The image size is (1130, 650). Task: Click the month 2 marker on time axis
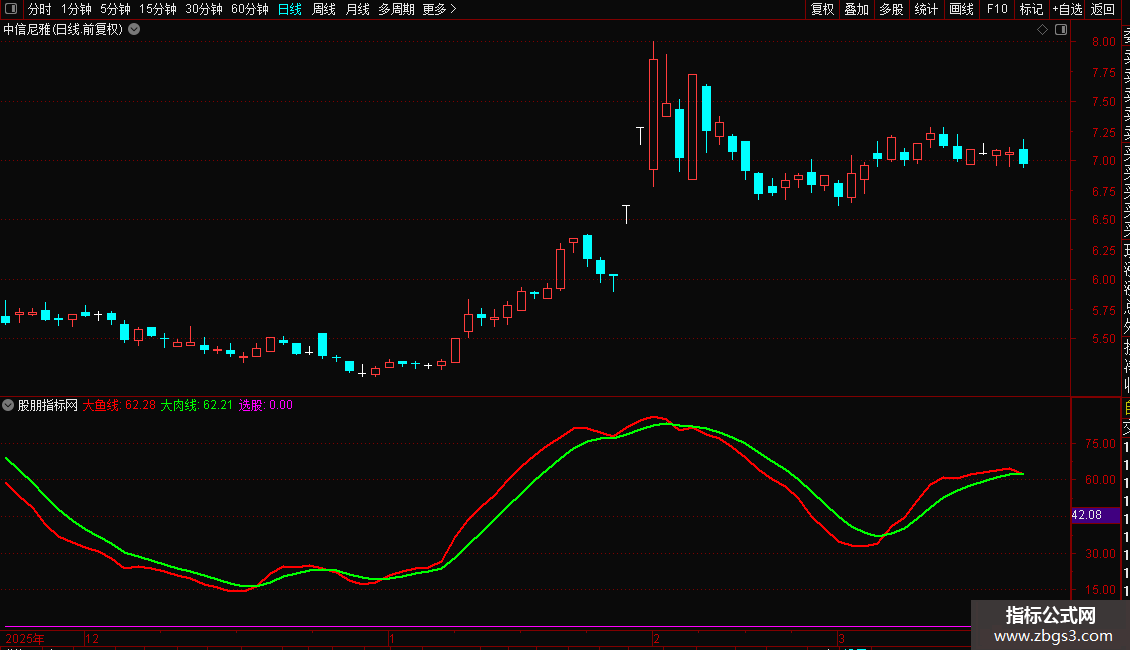657,638
